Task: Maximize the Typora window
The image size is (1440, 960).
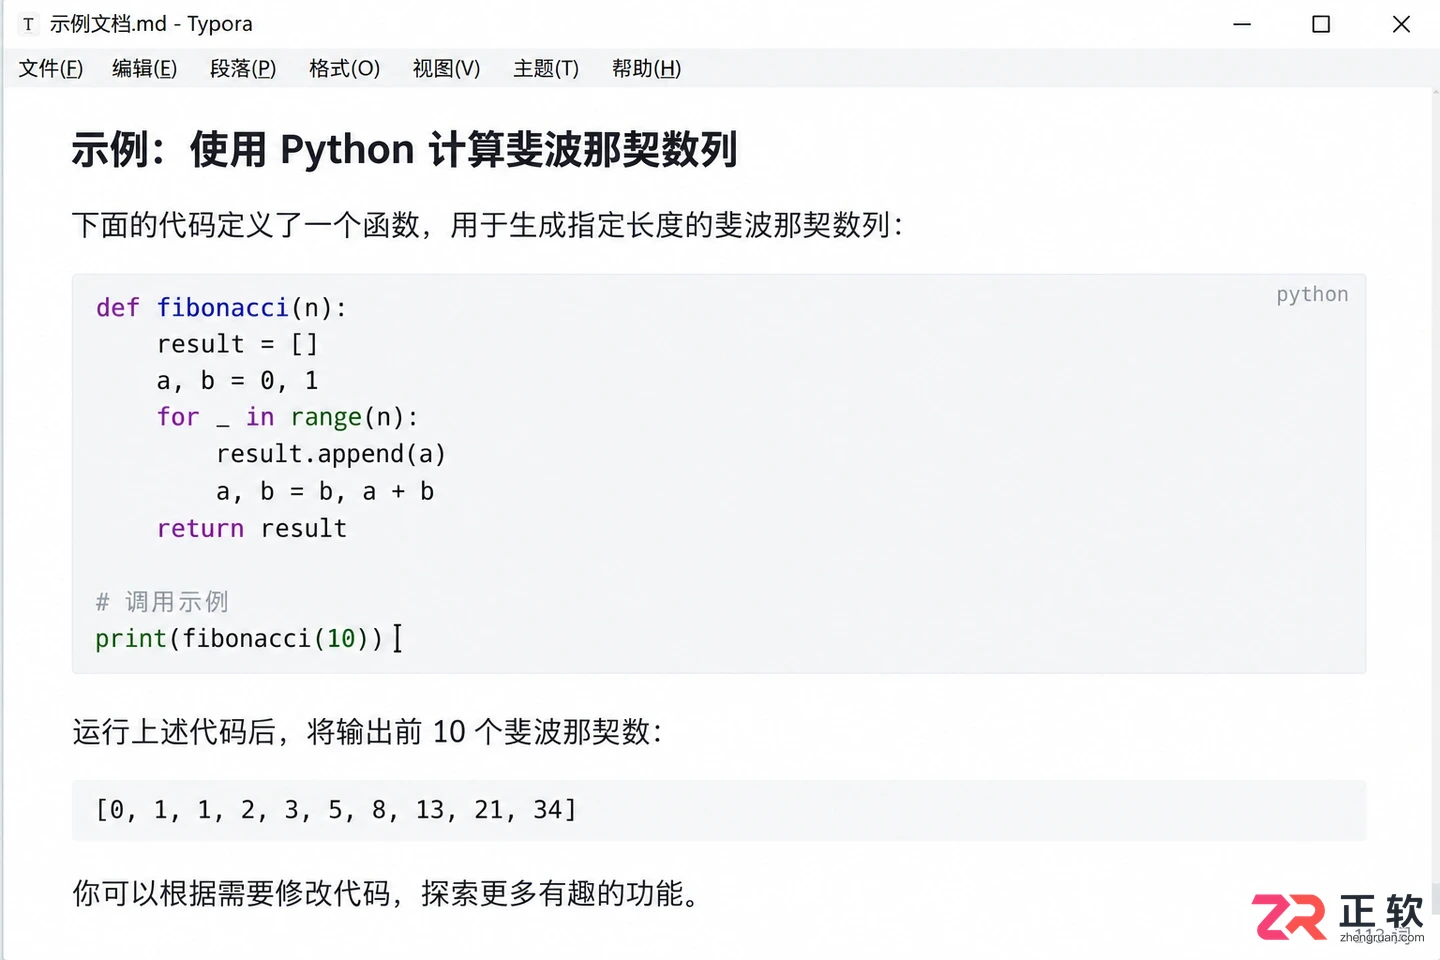Action: click(1321, 24)
